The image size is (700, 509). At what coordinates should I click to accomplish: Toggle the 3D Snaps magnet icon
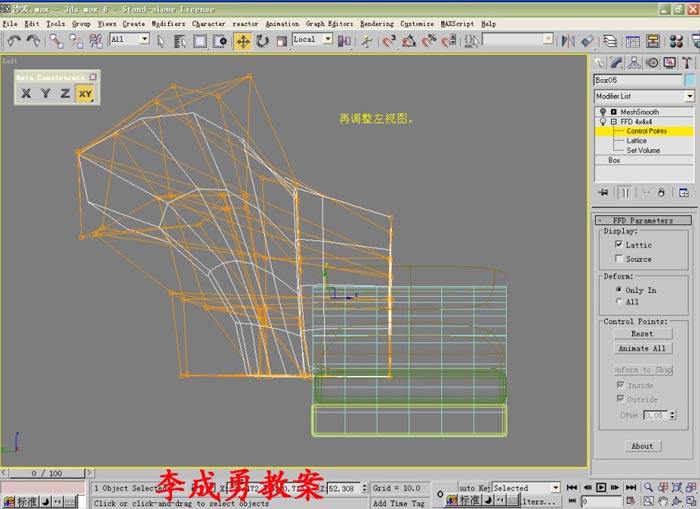389,41
